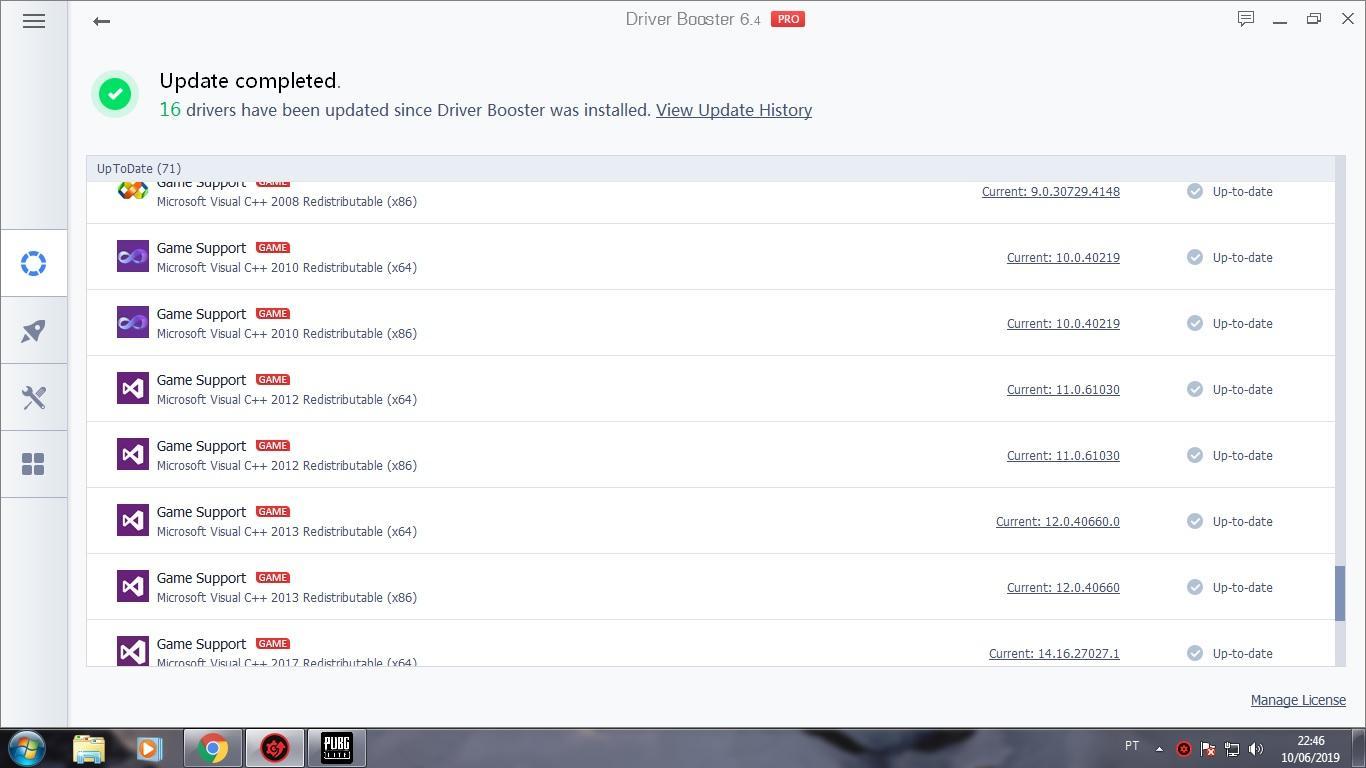1366x768 pixels.
Task: Open Chrome from taskbar
Action: click(212, 748)
